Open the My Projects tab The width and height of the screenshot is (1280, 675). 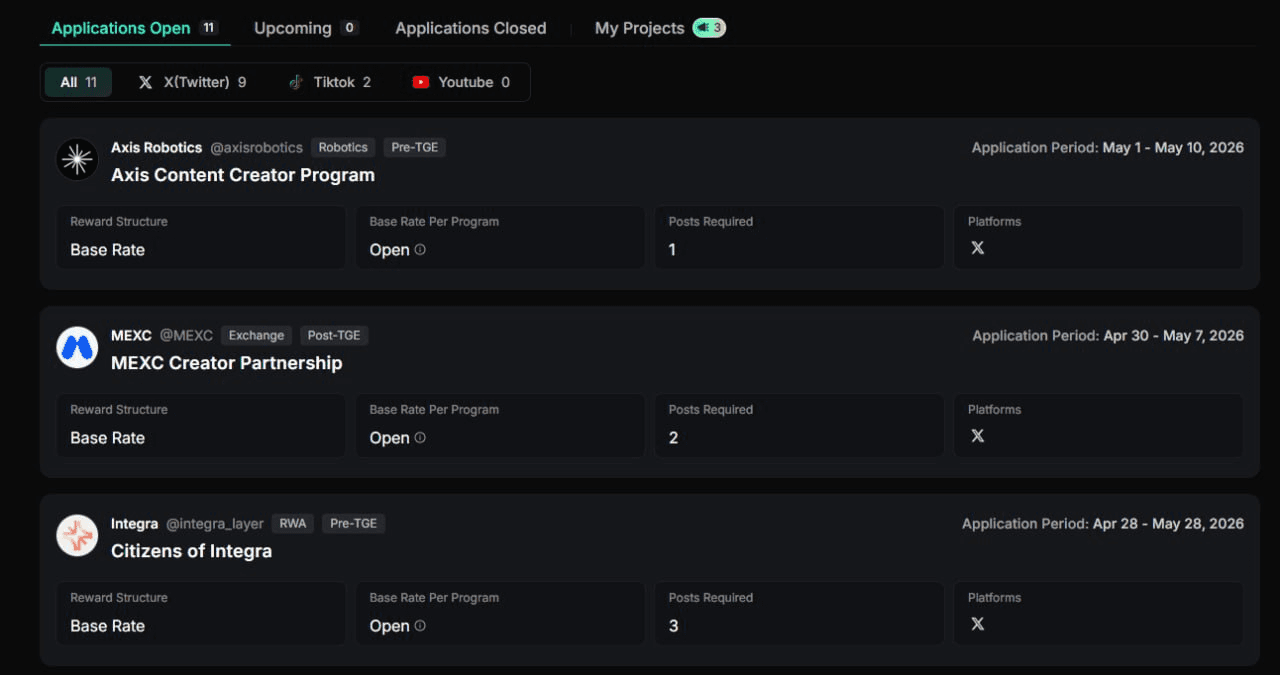click(660, 28)
